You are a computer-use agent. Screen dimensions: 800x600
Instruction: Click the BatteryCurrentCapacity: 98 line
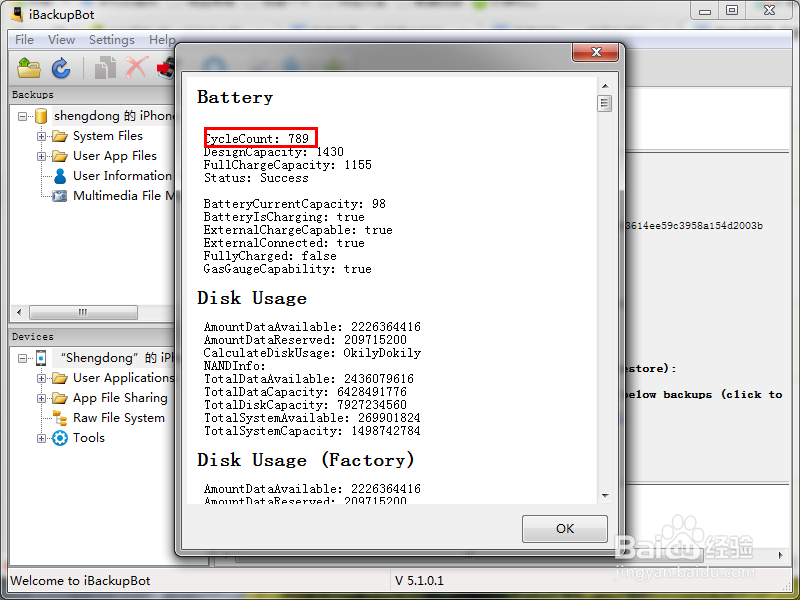click(x=294, y=204)
